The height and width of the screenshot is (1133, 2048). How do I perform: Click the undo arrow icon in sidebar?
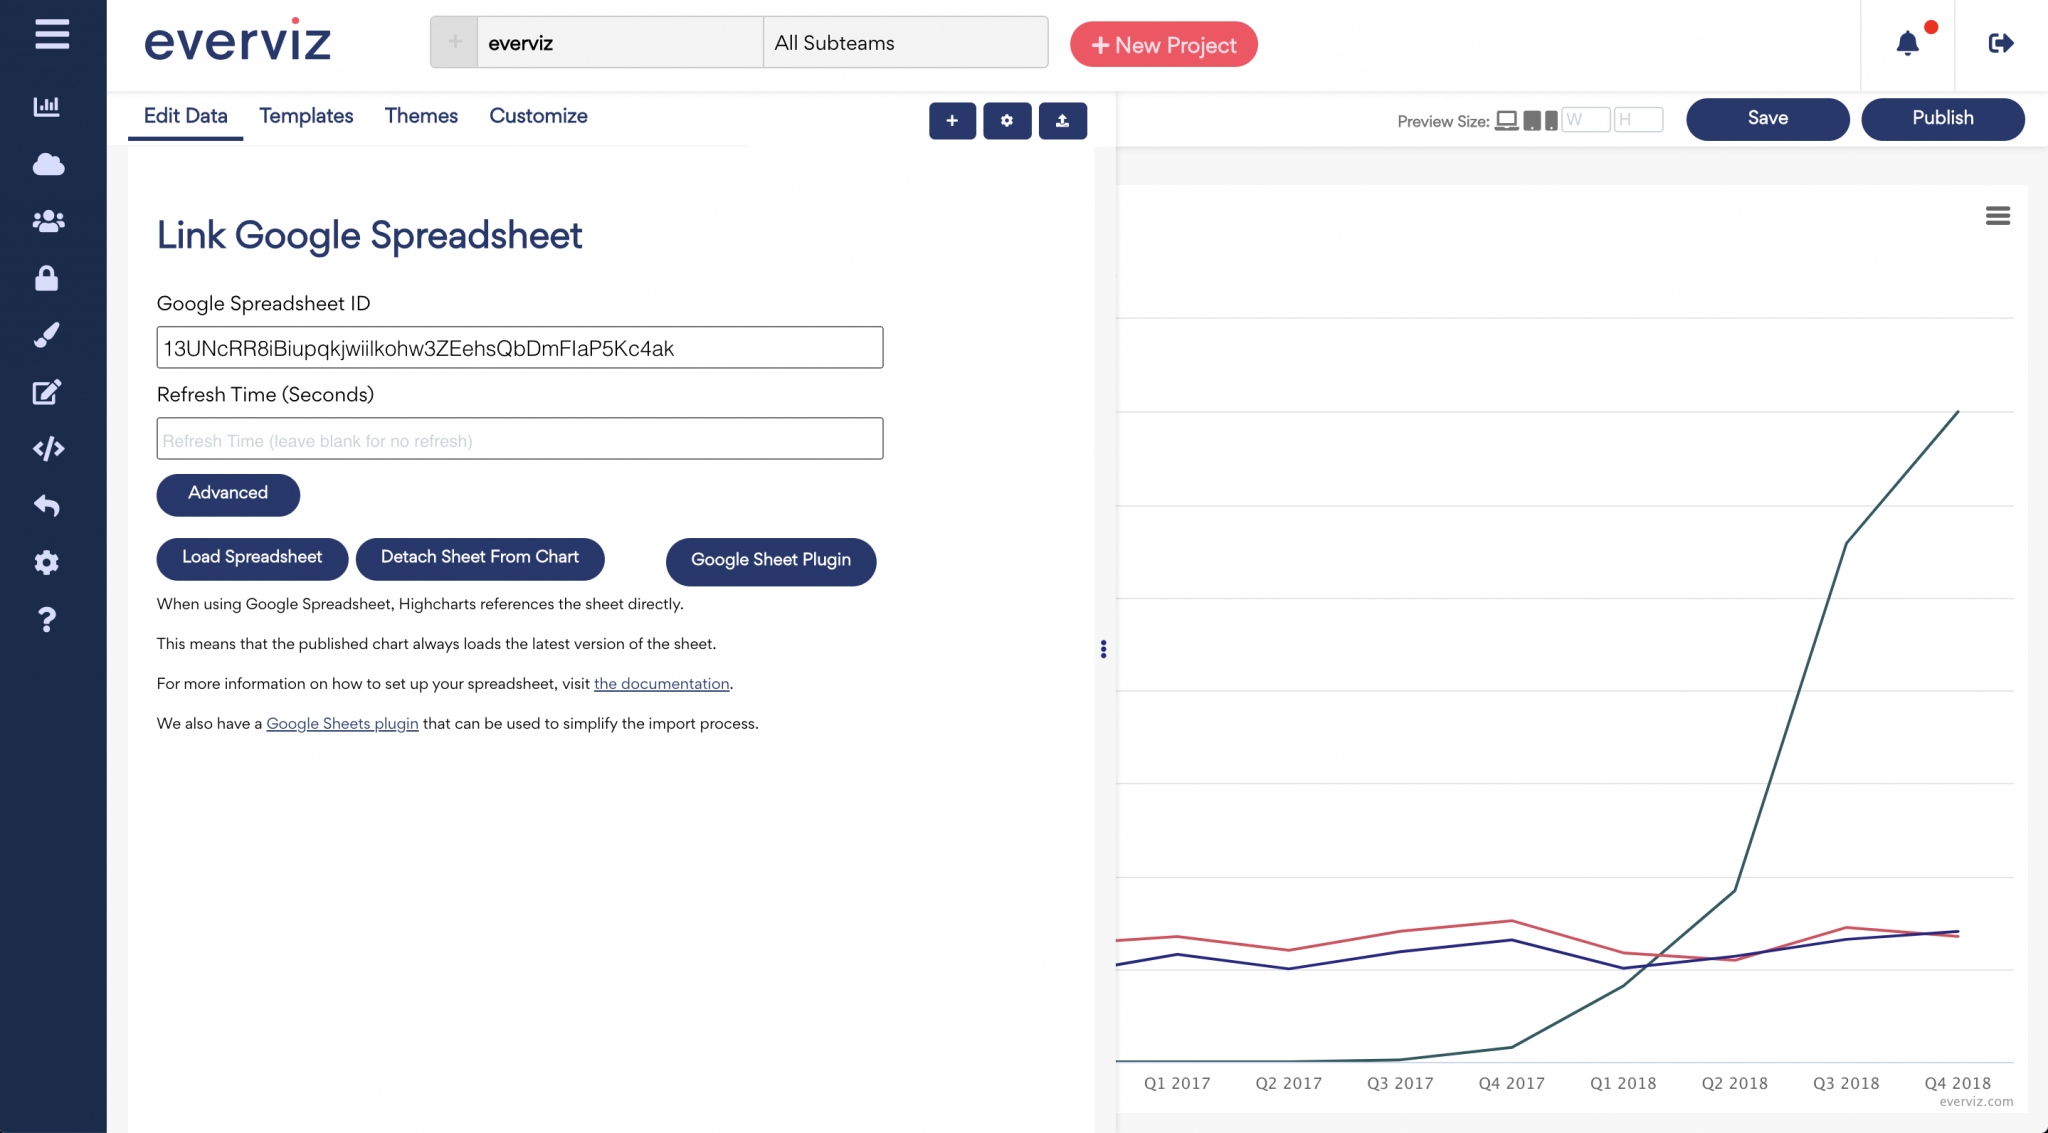[x=47, y=506]
